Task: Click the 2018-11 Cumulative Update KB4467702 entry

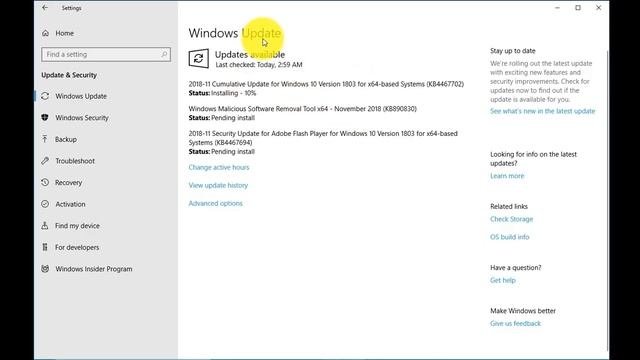Action: pos(326,84)
